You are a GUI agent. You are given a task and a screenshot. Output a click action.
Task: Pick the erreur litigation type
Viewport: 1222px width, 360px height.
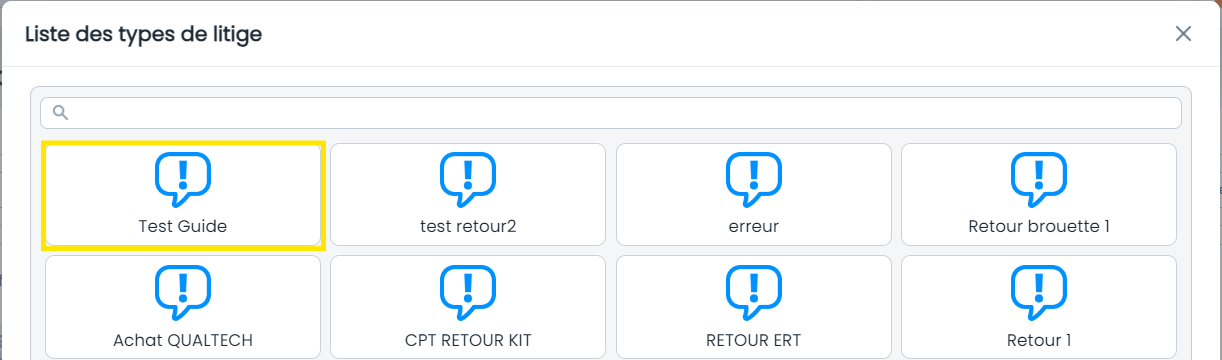click(x=754, y=195)
